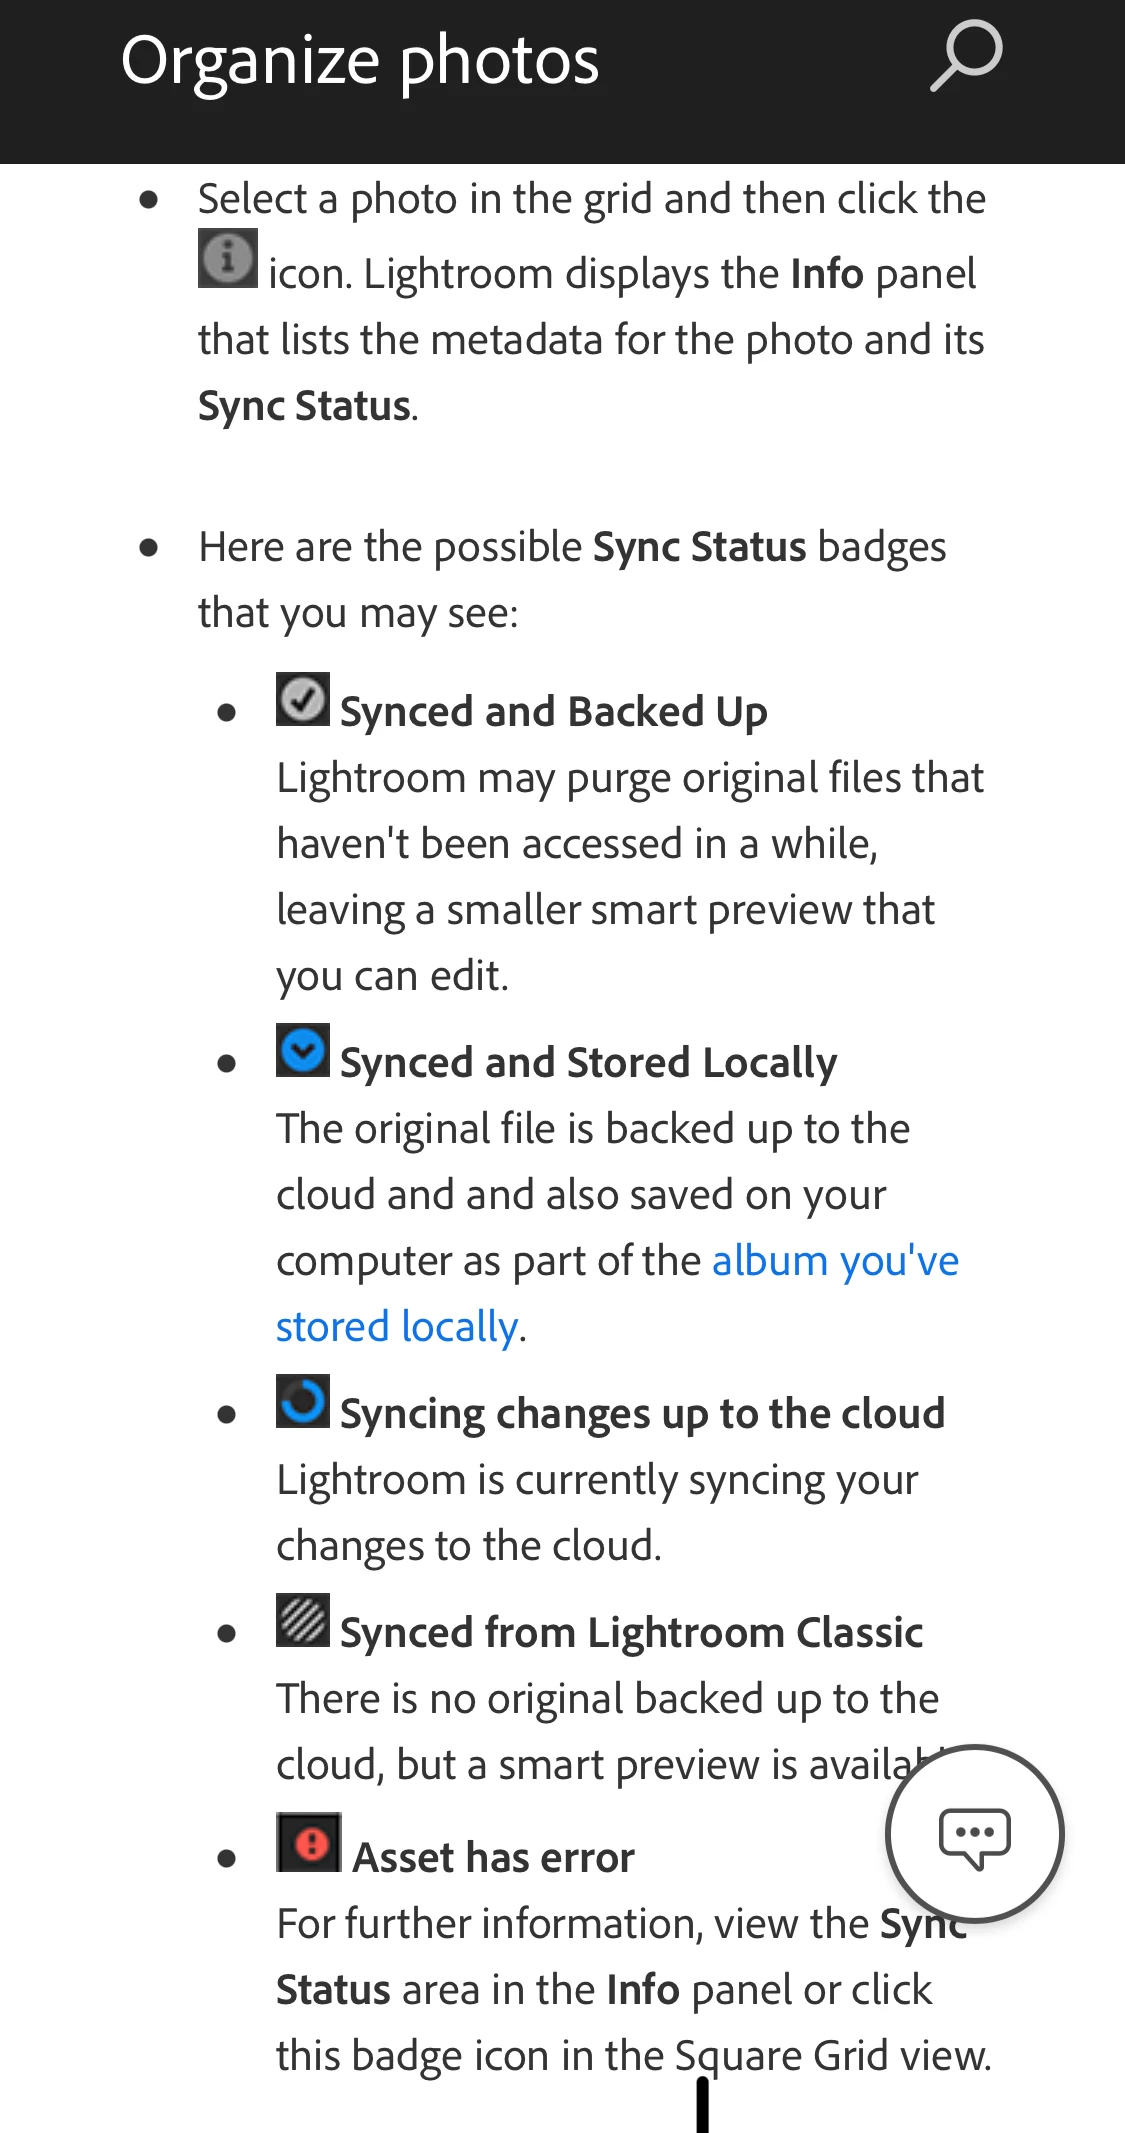The height and width of the screenshot is (2133, 1125).
Task: Click the 'Syncing changes up to the cloud' heading
Action: pyautogui.click(x=642, y=1414)
